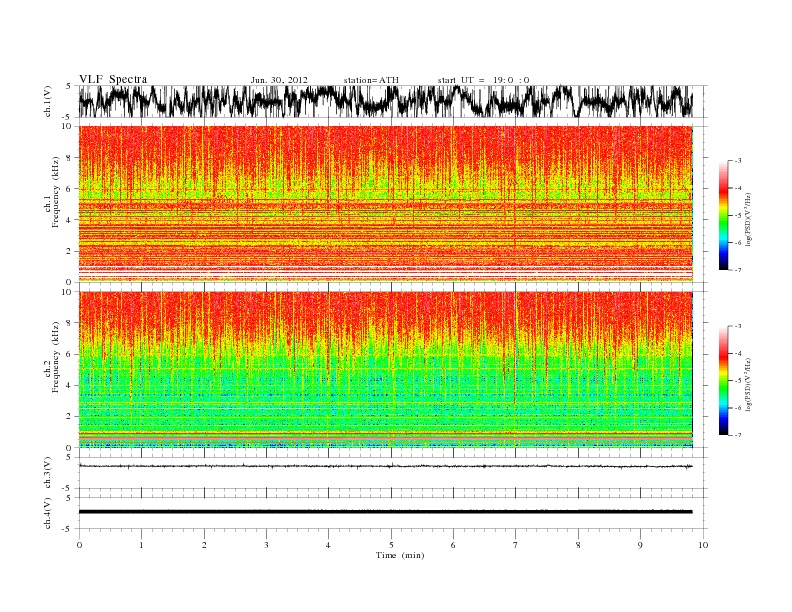Image resolution: width=792 pixels, height=612 pixels.
Task: Click the ch.1 spectrogram color scale bar
Action: point(723,216)
